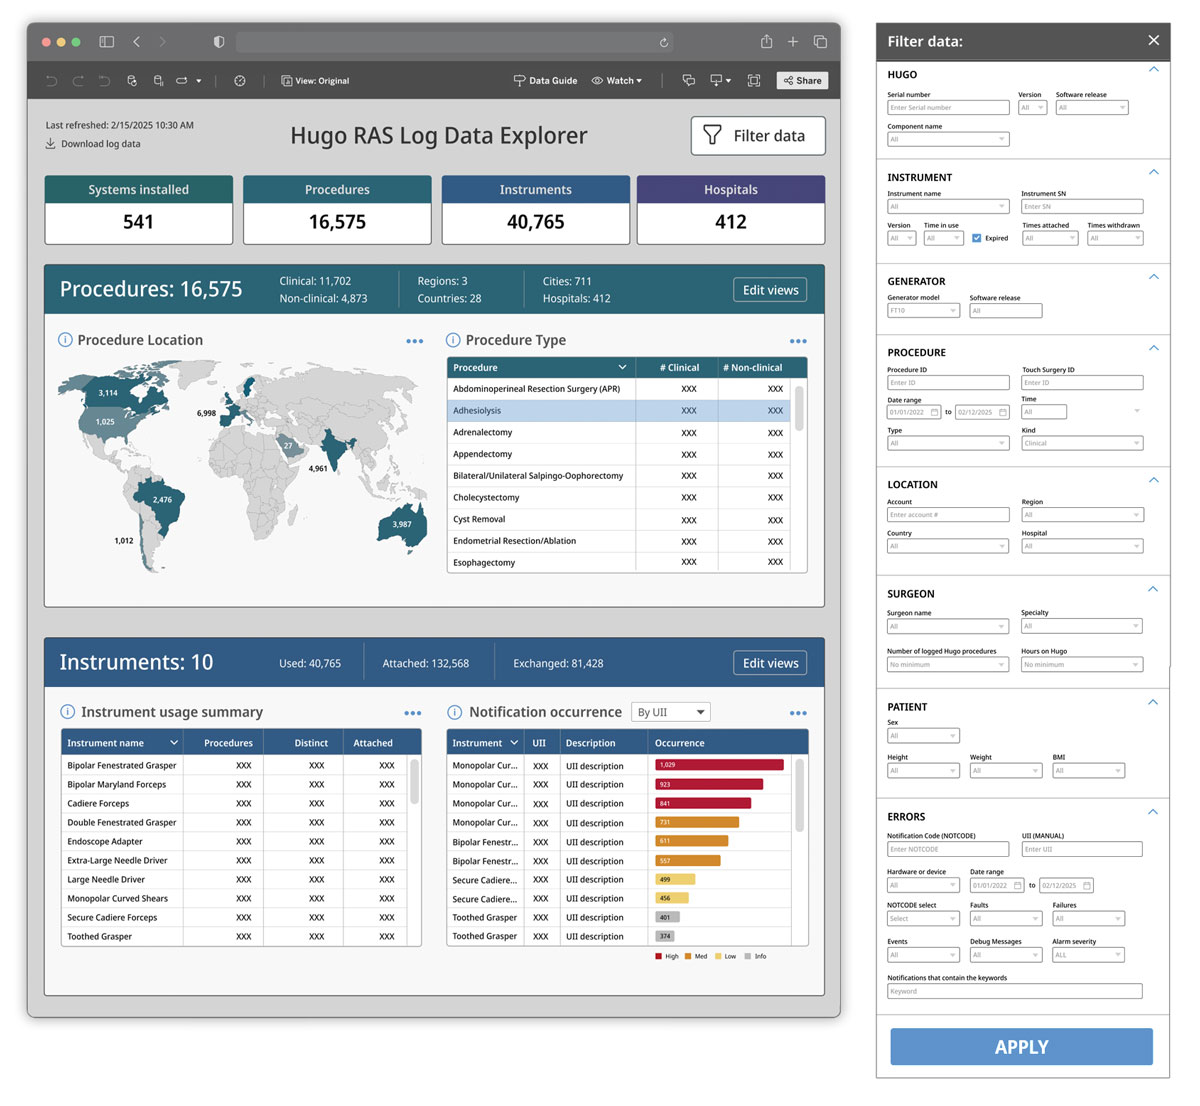Click the info icon beside Procedure Location
The width and height of the screenshot is (1200, 1106).
pyautogui.click(x=65, y=340)
